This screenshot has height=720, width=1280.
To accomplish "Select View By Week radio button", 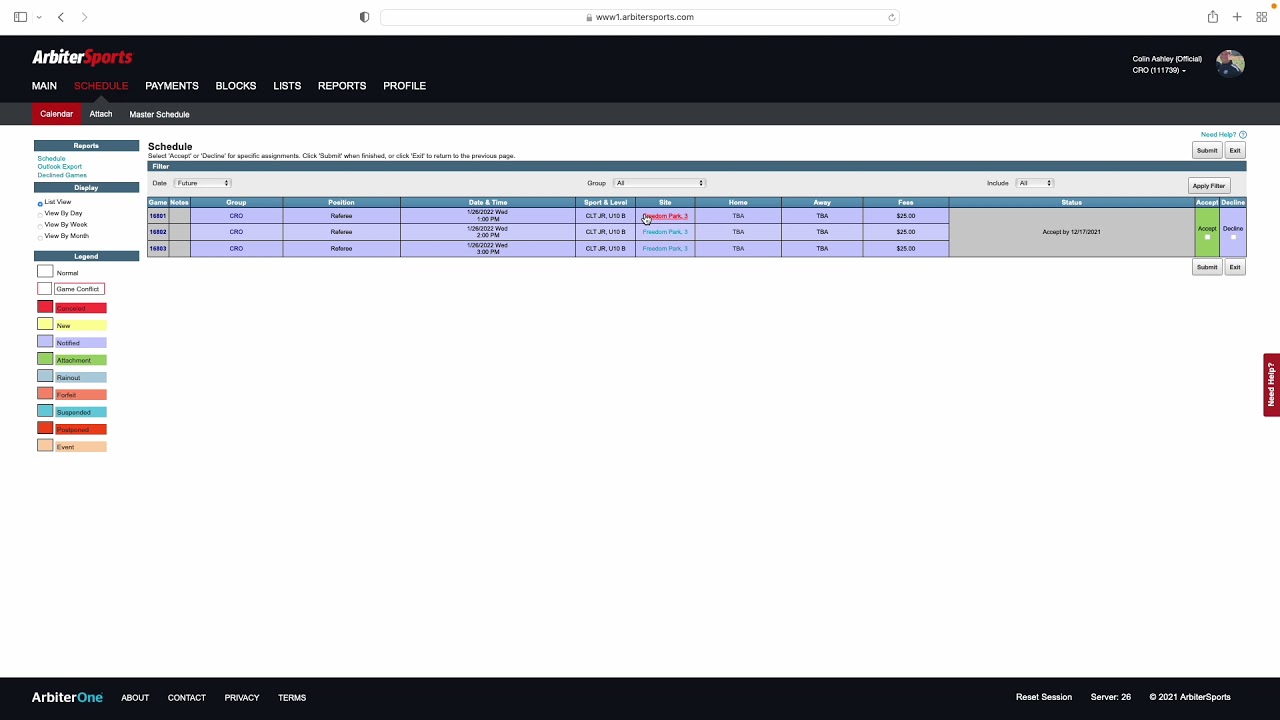I will point(40,225).
